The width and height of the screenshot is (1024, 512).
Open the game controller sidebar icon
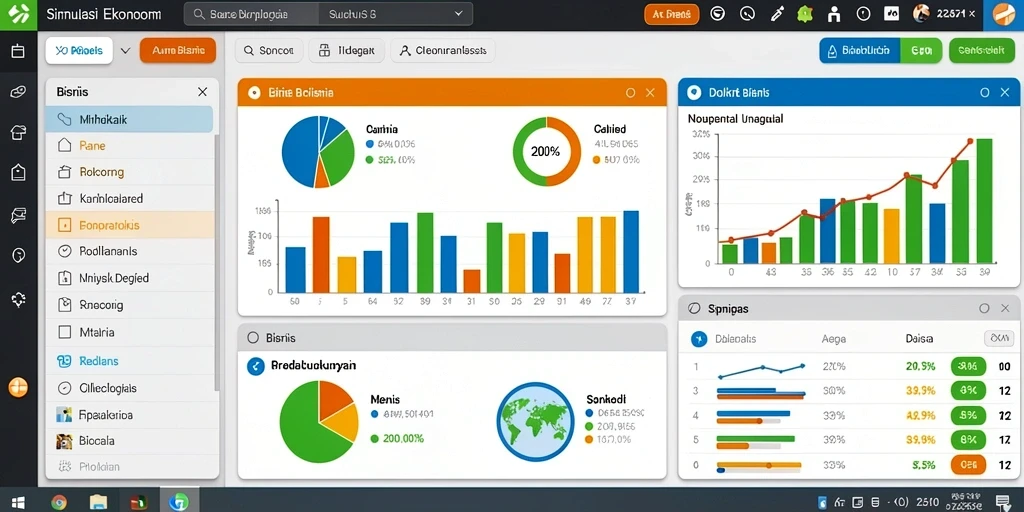click(x=18, y=91)
